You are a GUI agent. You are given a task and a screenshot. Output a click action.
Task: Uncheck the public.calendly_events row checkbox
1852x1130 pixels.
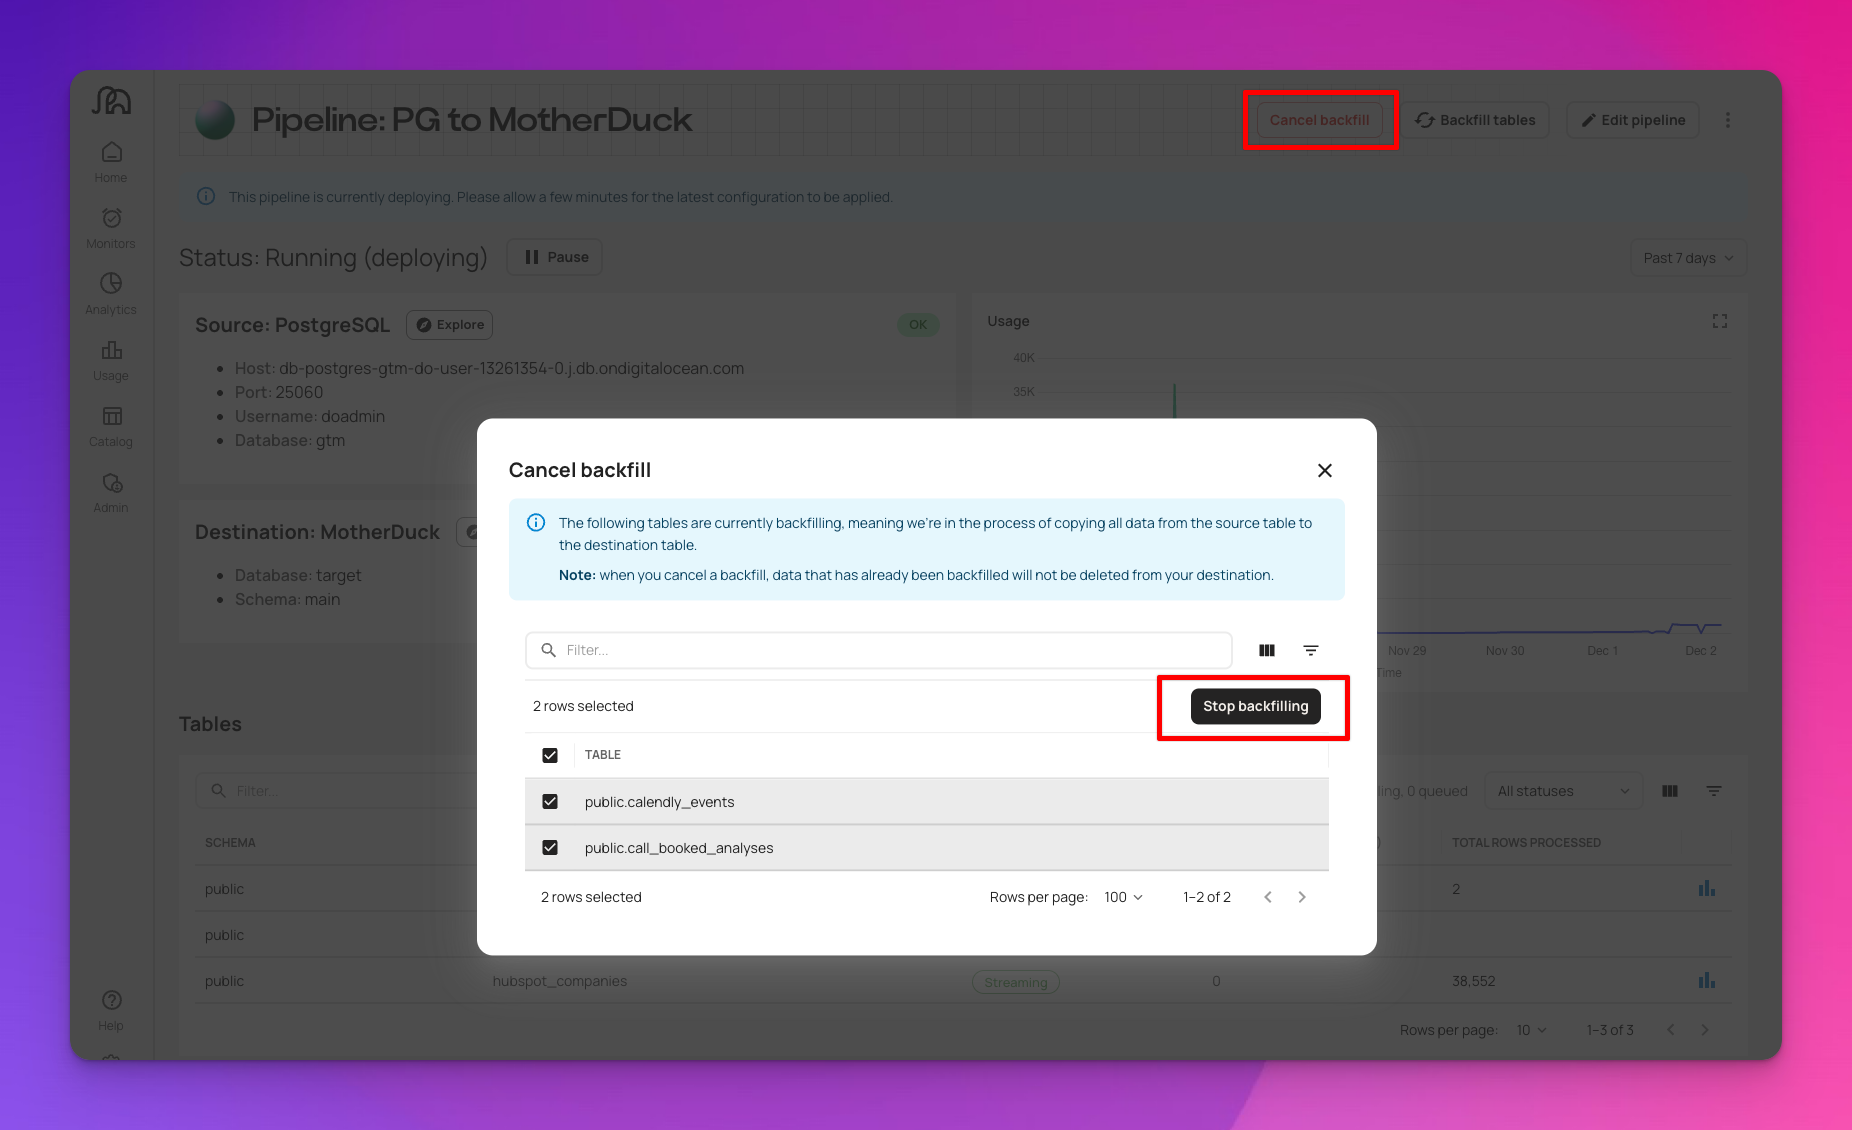(x=550, y=802)
